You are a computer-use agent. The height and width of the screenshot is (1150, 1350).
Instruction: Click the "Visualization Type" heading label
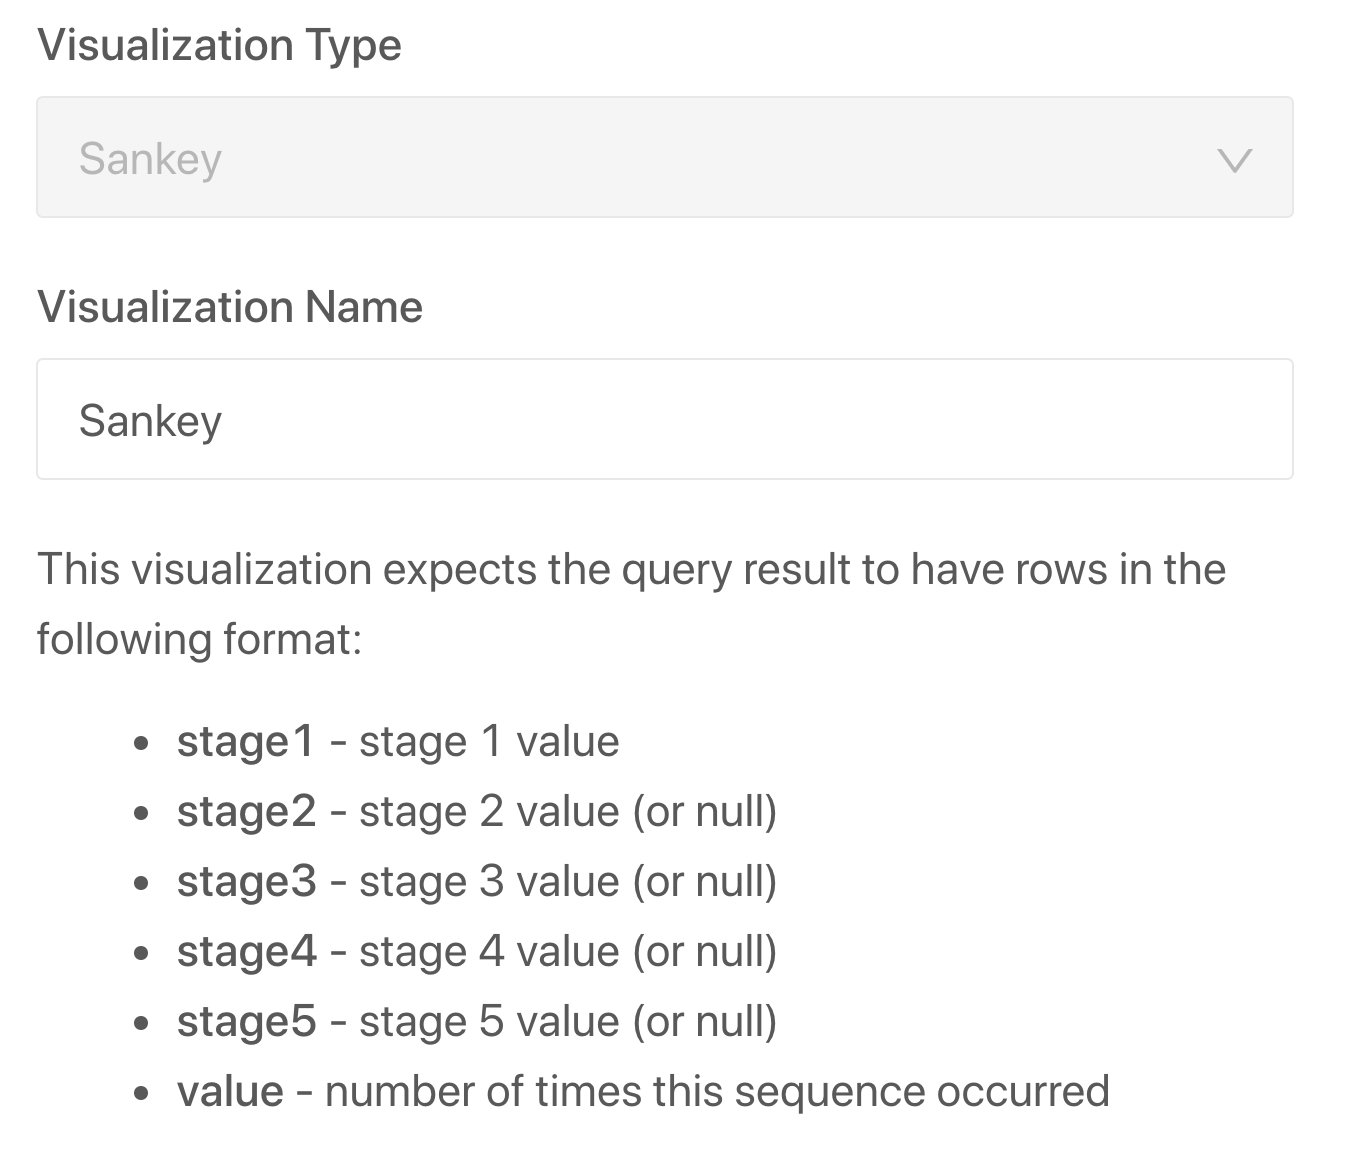pos(219,45)
